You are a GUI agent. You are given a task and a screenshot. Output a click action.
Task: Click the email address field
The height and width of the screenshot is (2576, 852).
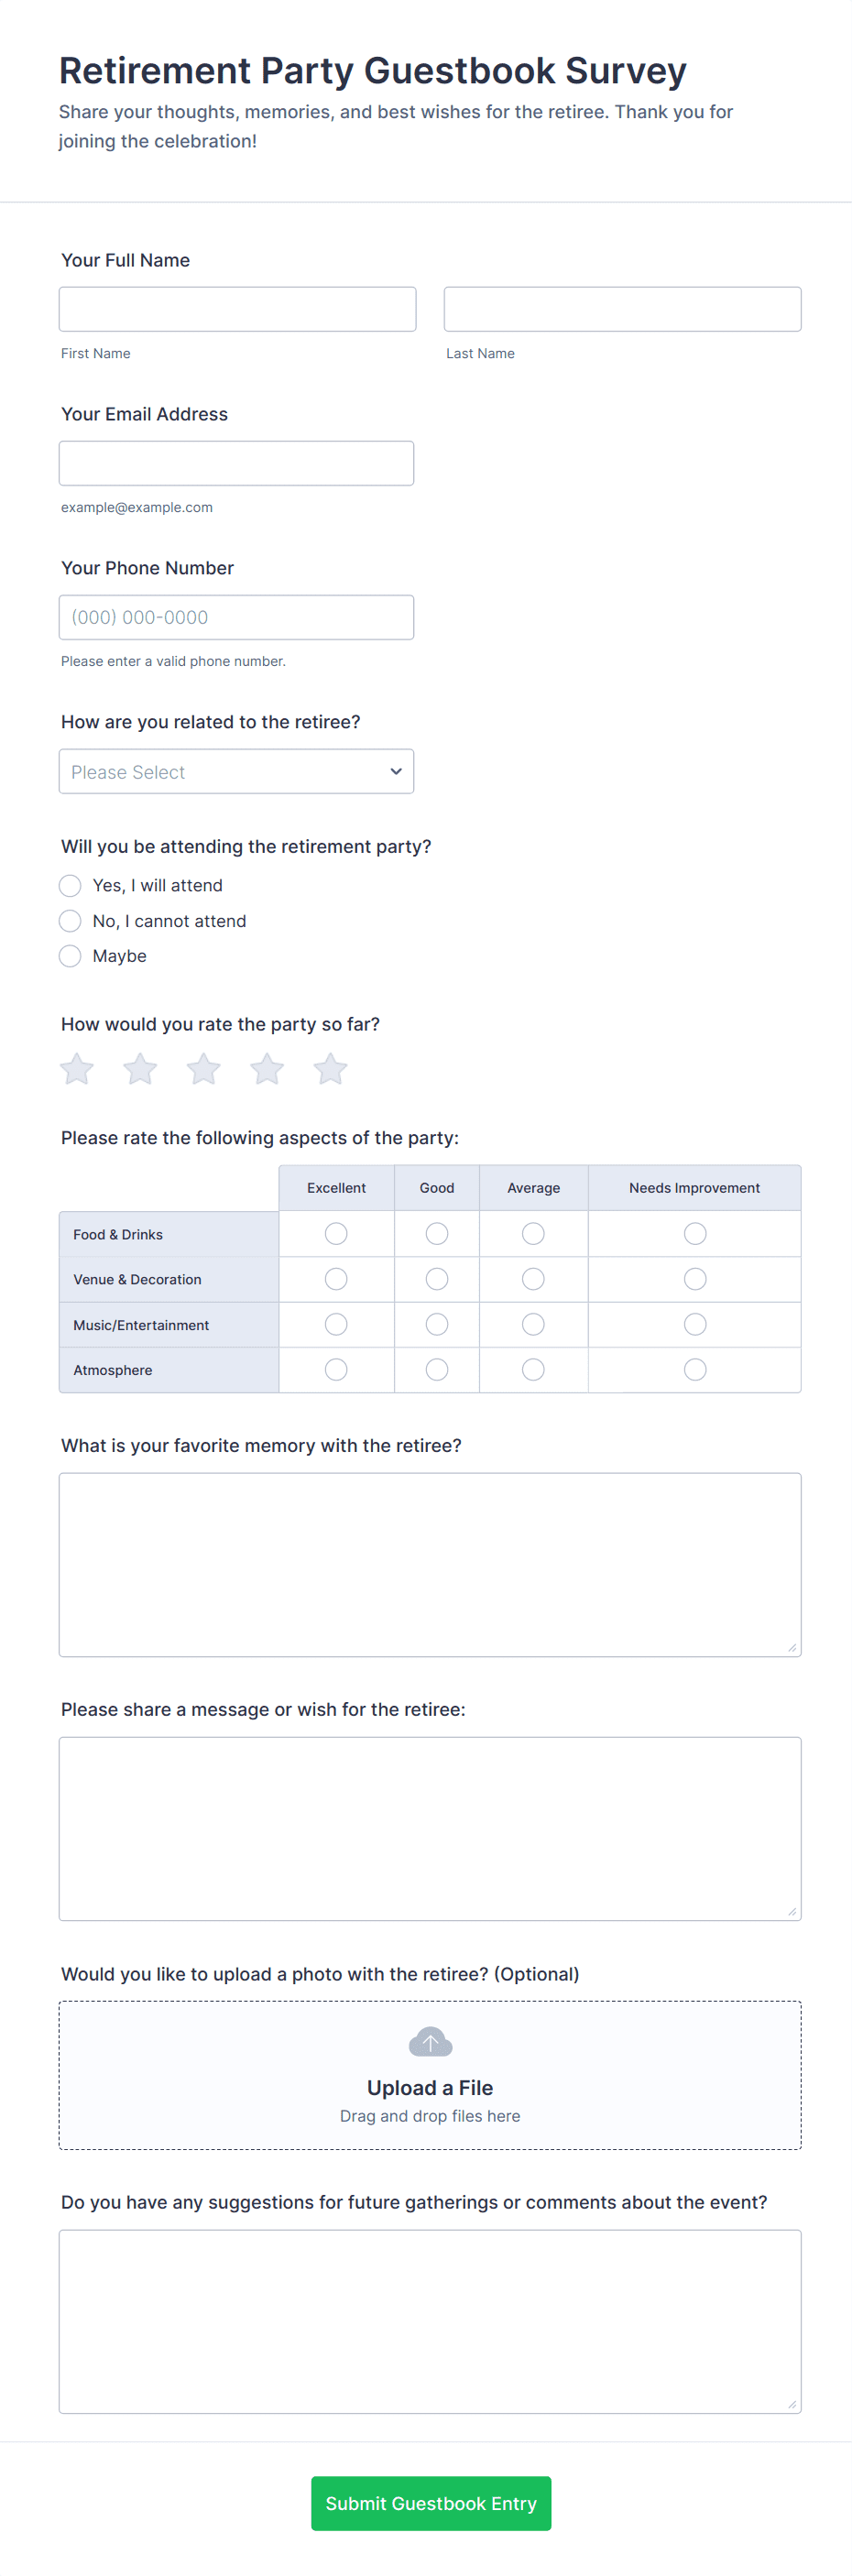tap(236, 463)
